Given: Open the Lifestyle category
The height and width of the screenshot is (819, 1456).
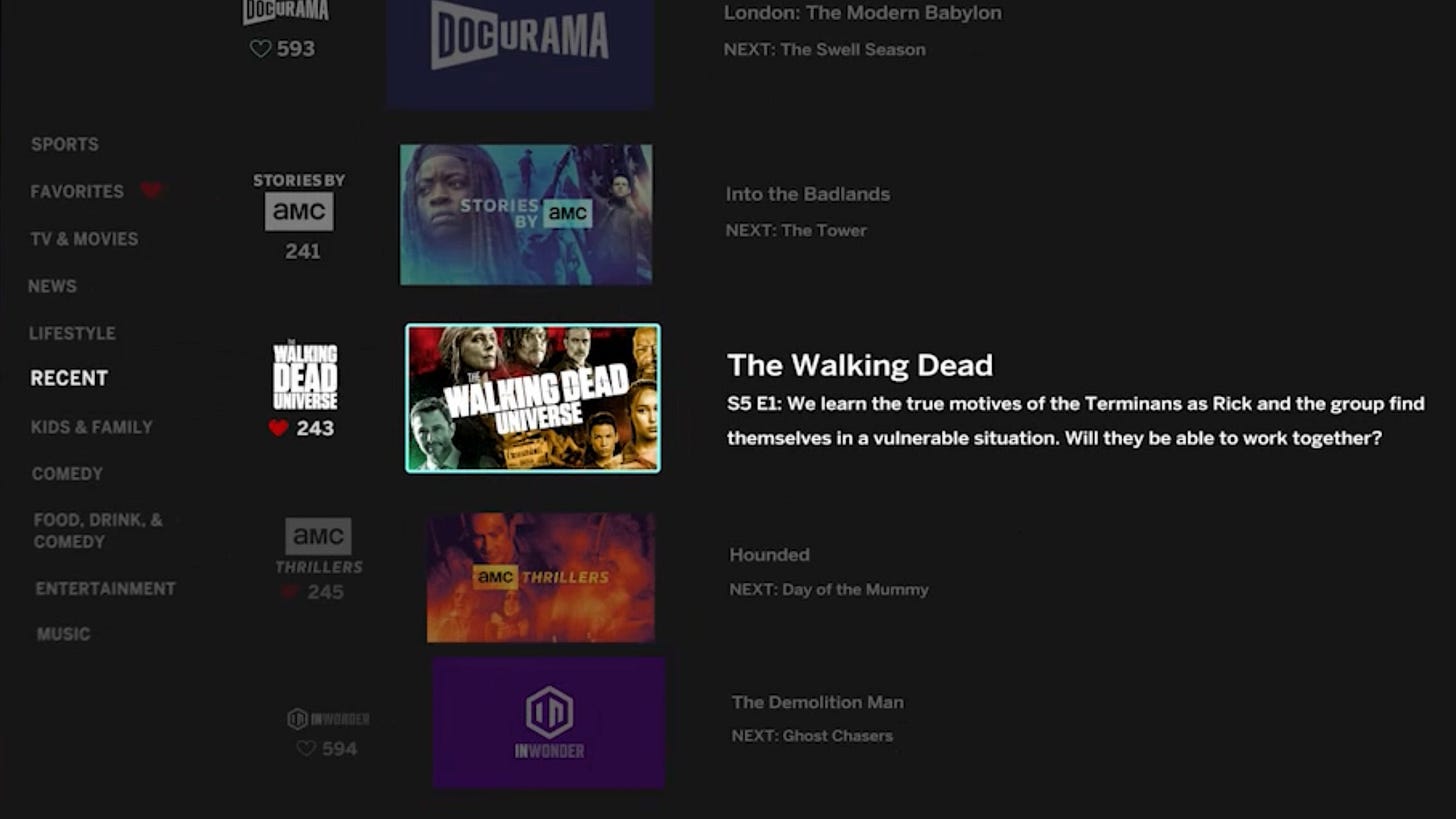Looking at the screenshot, I should tap(72, 333).
